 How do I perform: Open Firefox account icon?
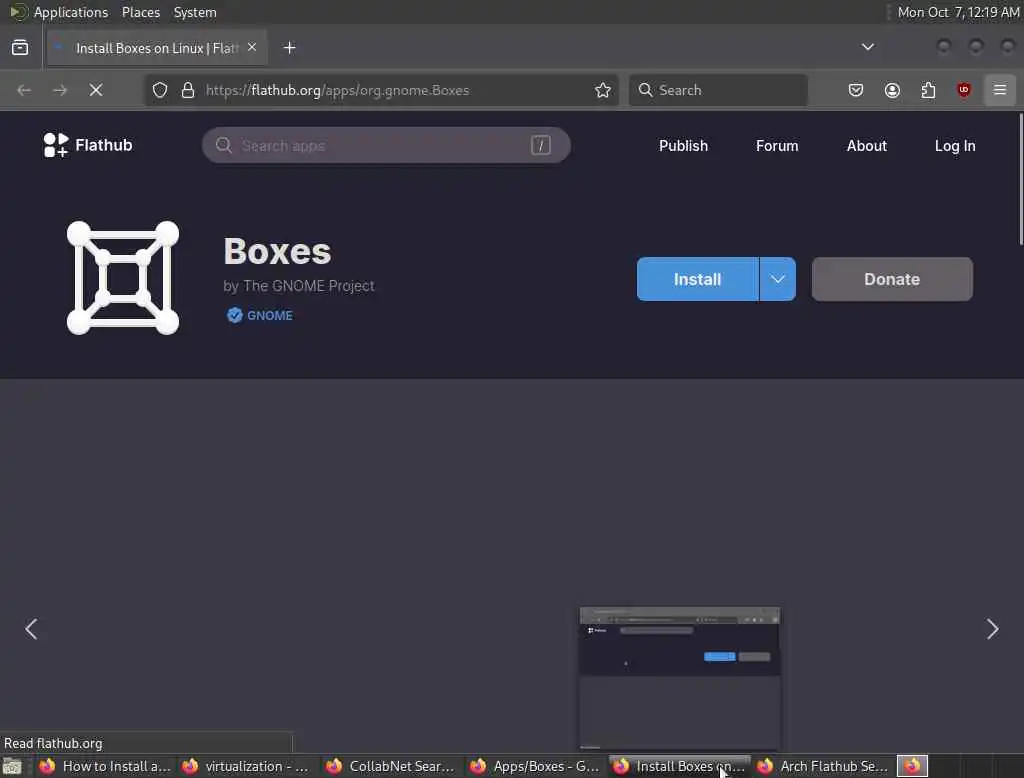(892, 90)
